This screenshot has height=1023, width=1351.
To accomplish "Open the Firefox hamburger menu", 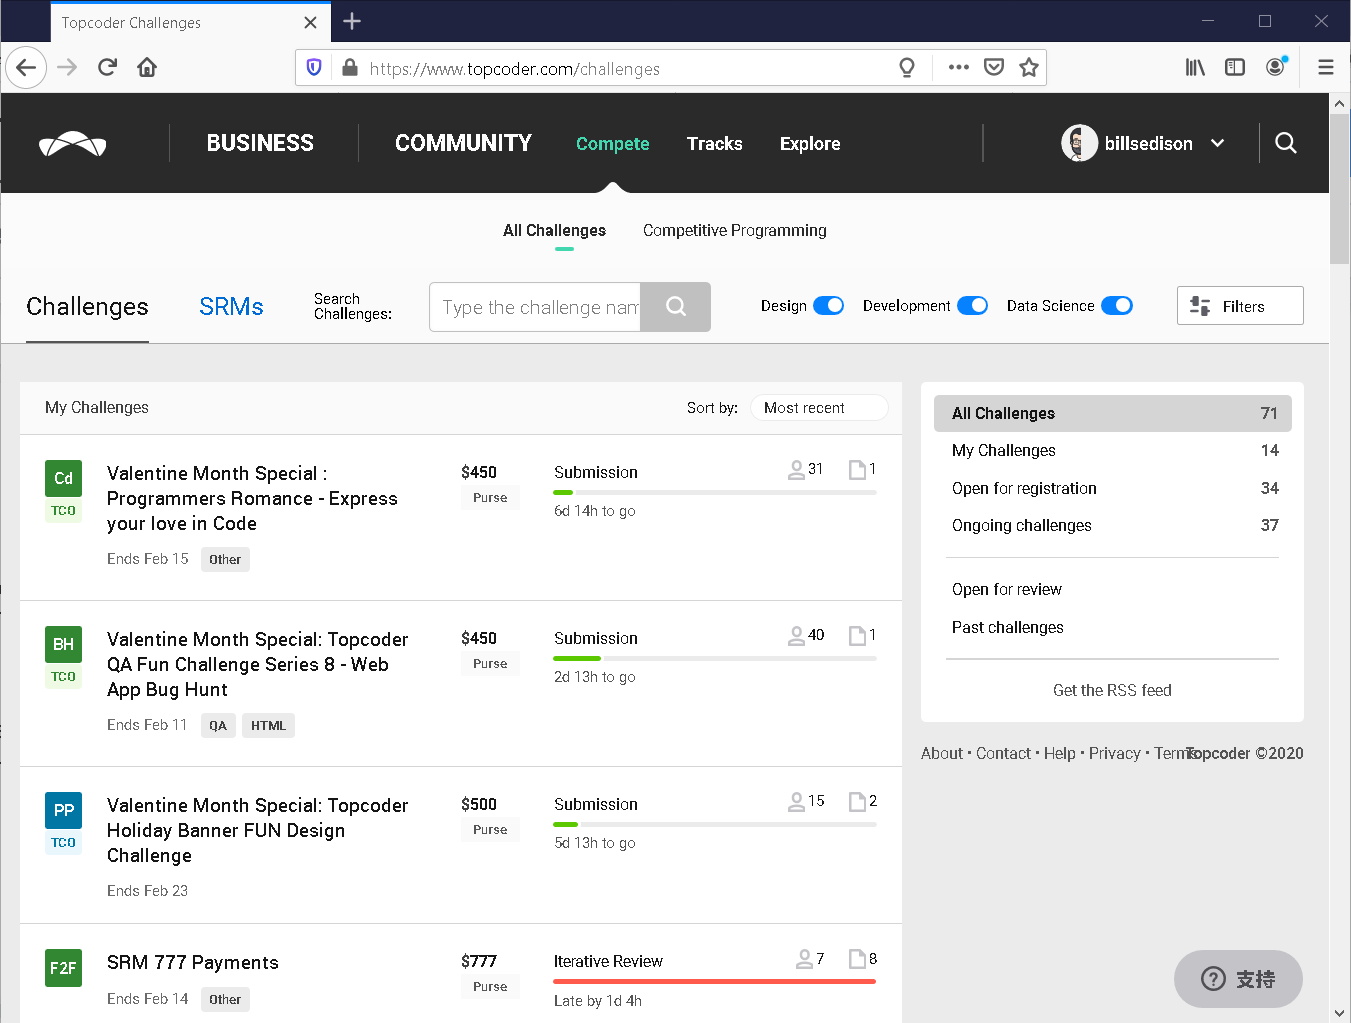I will pyautogui.click(x=1326, y=68).
